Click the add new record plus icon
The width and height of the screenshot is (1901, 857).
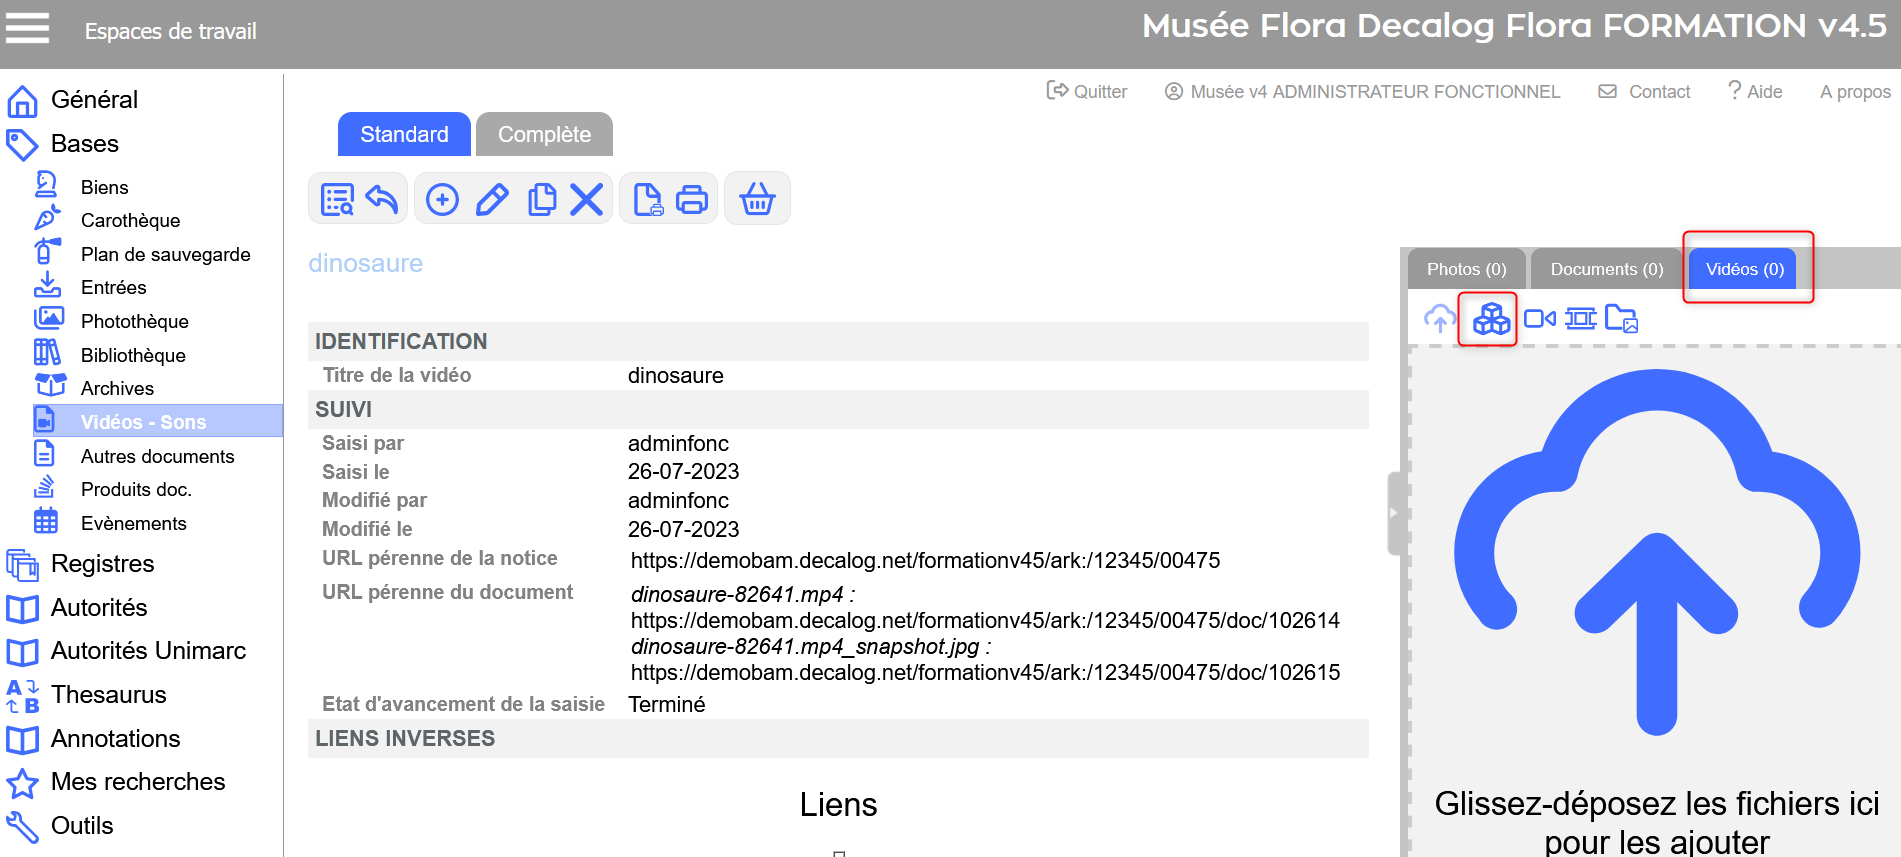pos(442,199)
